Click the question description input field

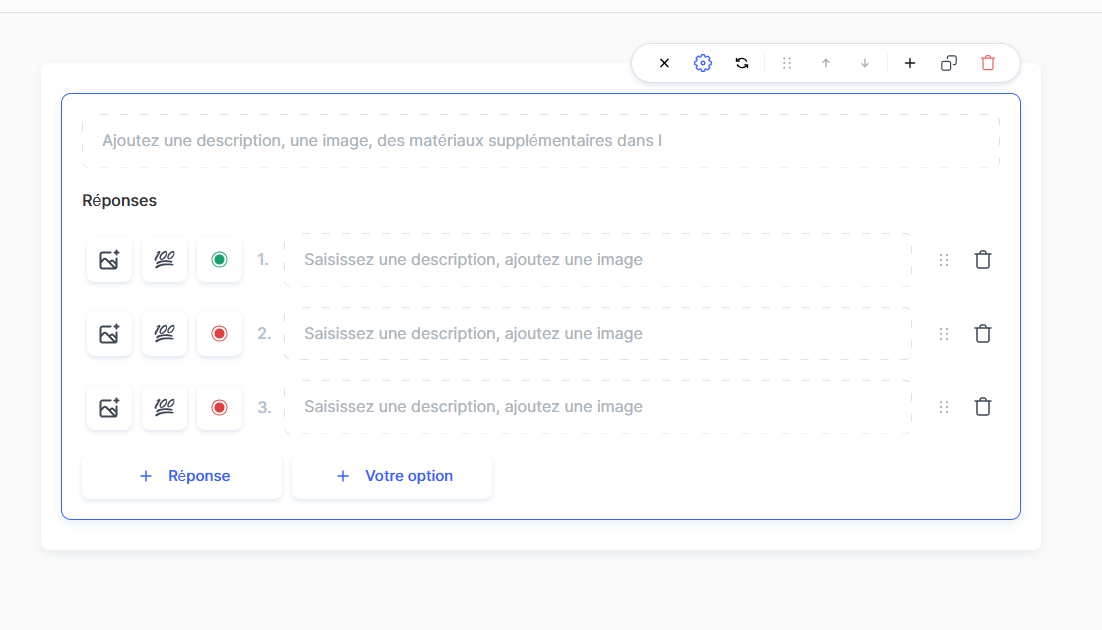pos(540,141)
